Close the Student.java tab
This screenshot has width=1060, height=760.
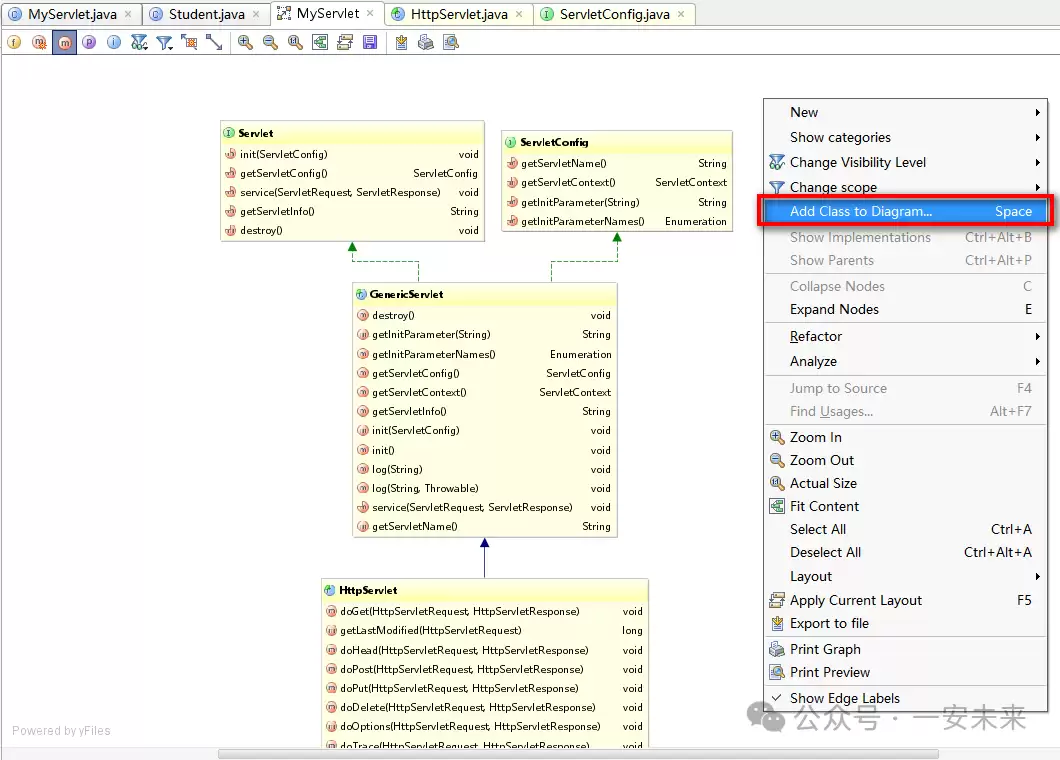point(256,14)
